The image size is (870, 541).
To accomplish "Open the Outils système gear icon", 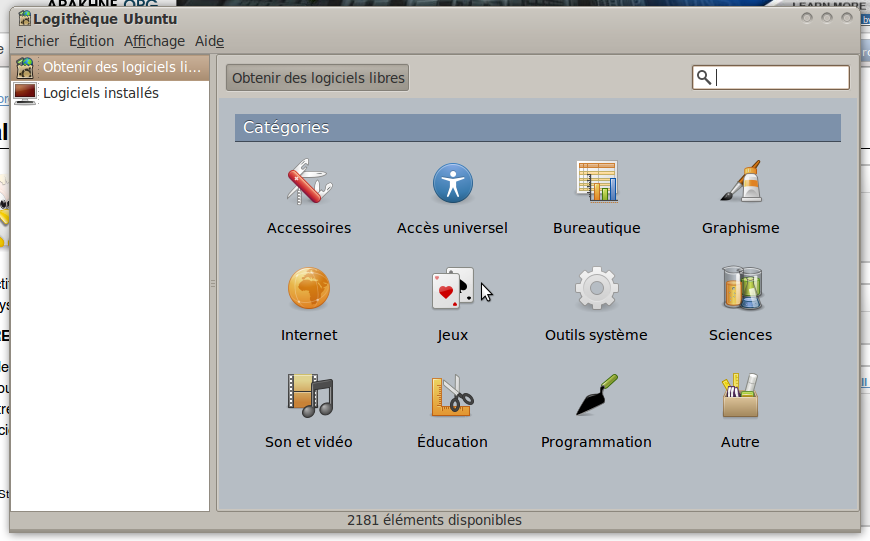I will (596, 288).
